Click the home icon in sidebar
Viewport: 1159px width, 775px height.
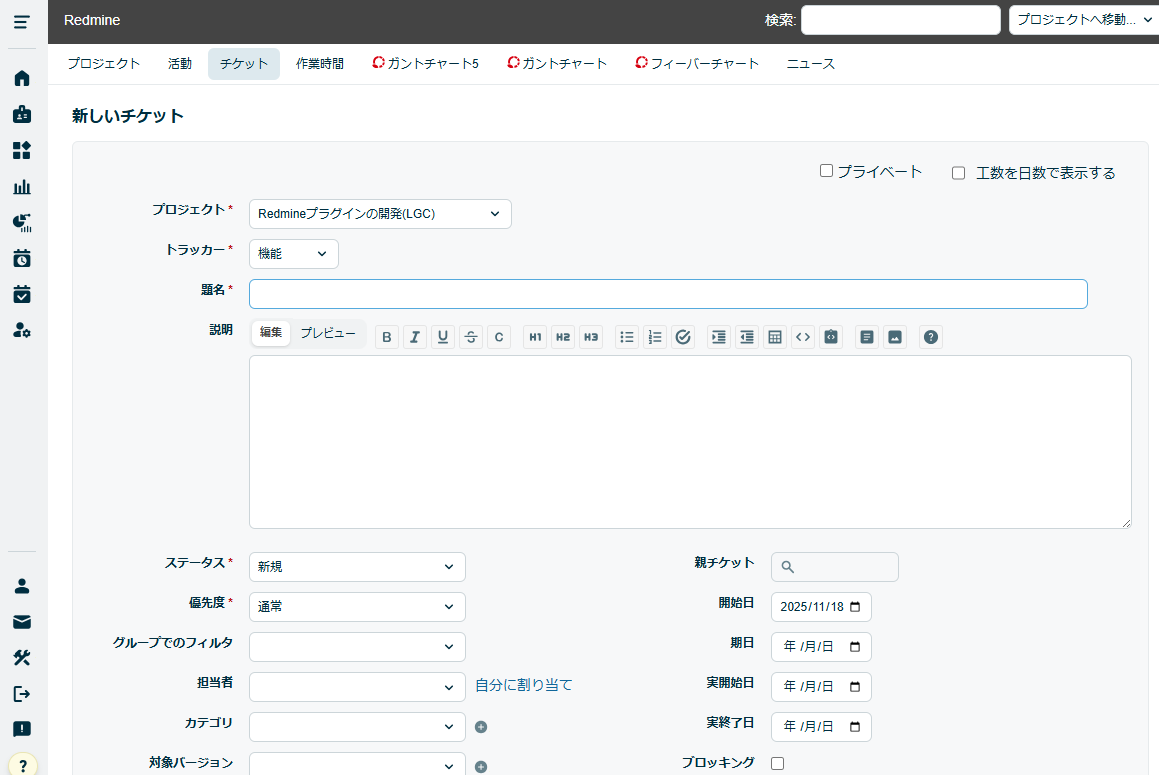pyautogui.click(x=22, y=78)
